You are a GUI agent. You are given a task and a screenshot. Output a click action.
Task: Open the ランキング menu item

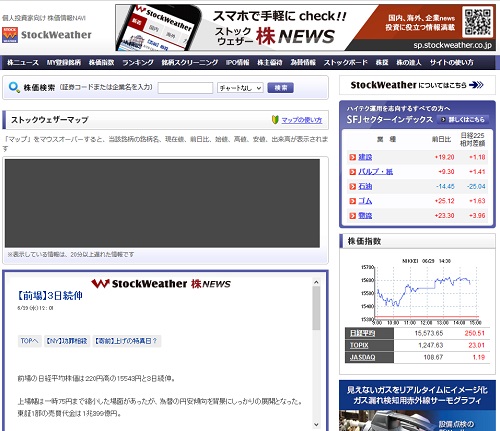pos(138,62)
